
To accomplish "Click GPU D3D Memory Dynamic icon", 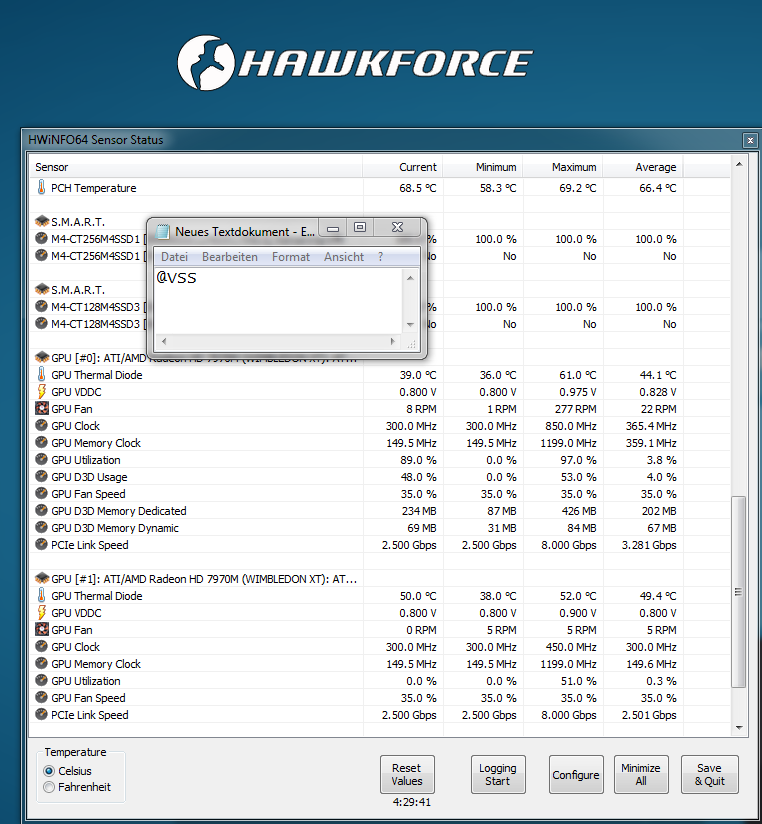I will coord(42,527).
